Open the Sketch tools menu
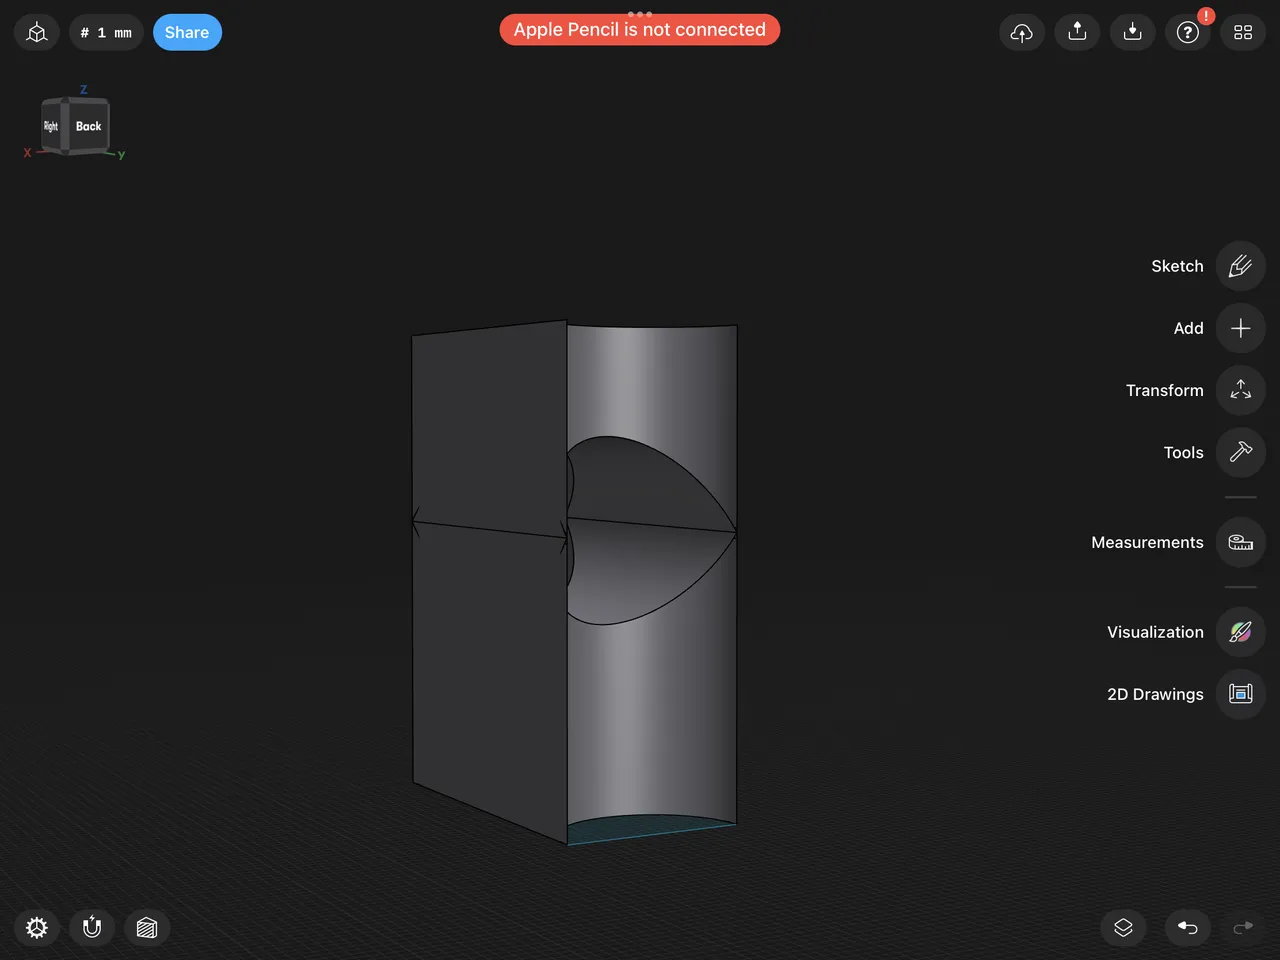 tap(1240, 266)
